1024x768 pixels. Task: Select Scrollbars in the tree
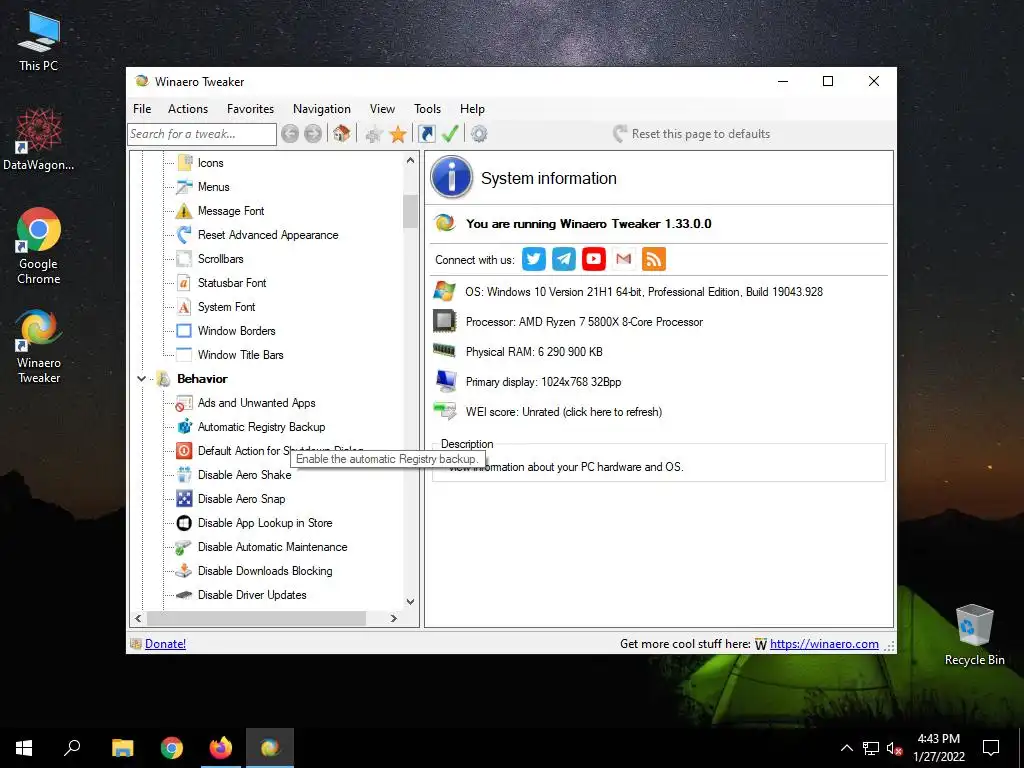pyautogui.click(x=221, y=259)
